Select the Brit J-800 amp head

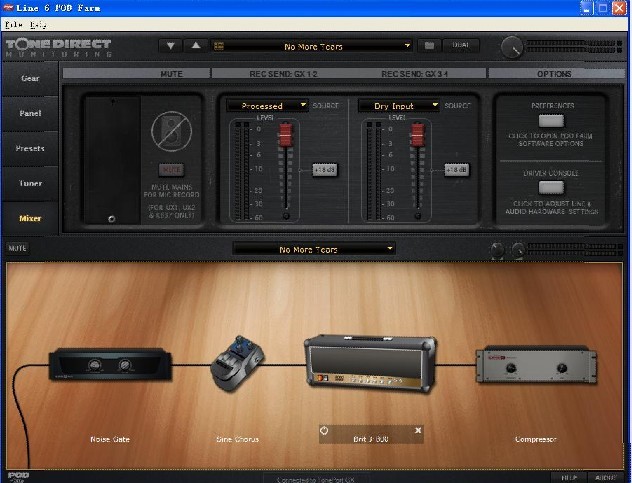[x=370, y=364]
